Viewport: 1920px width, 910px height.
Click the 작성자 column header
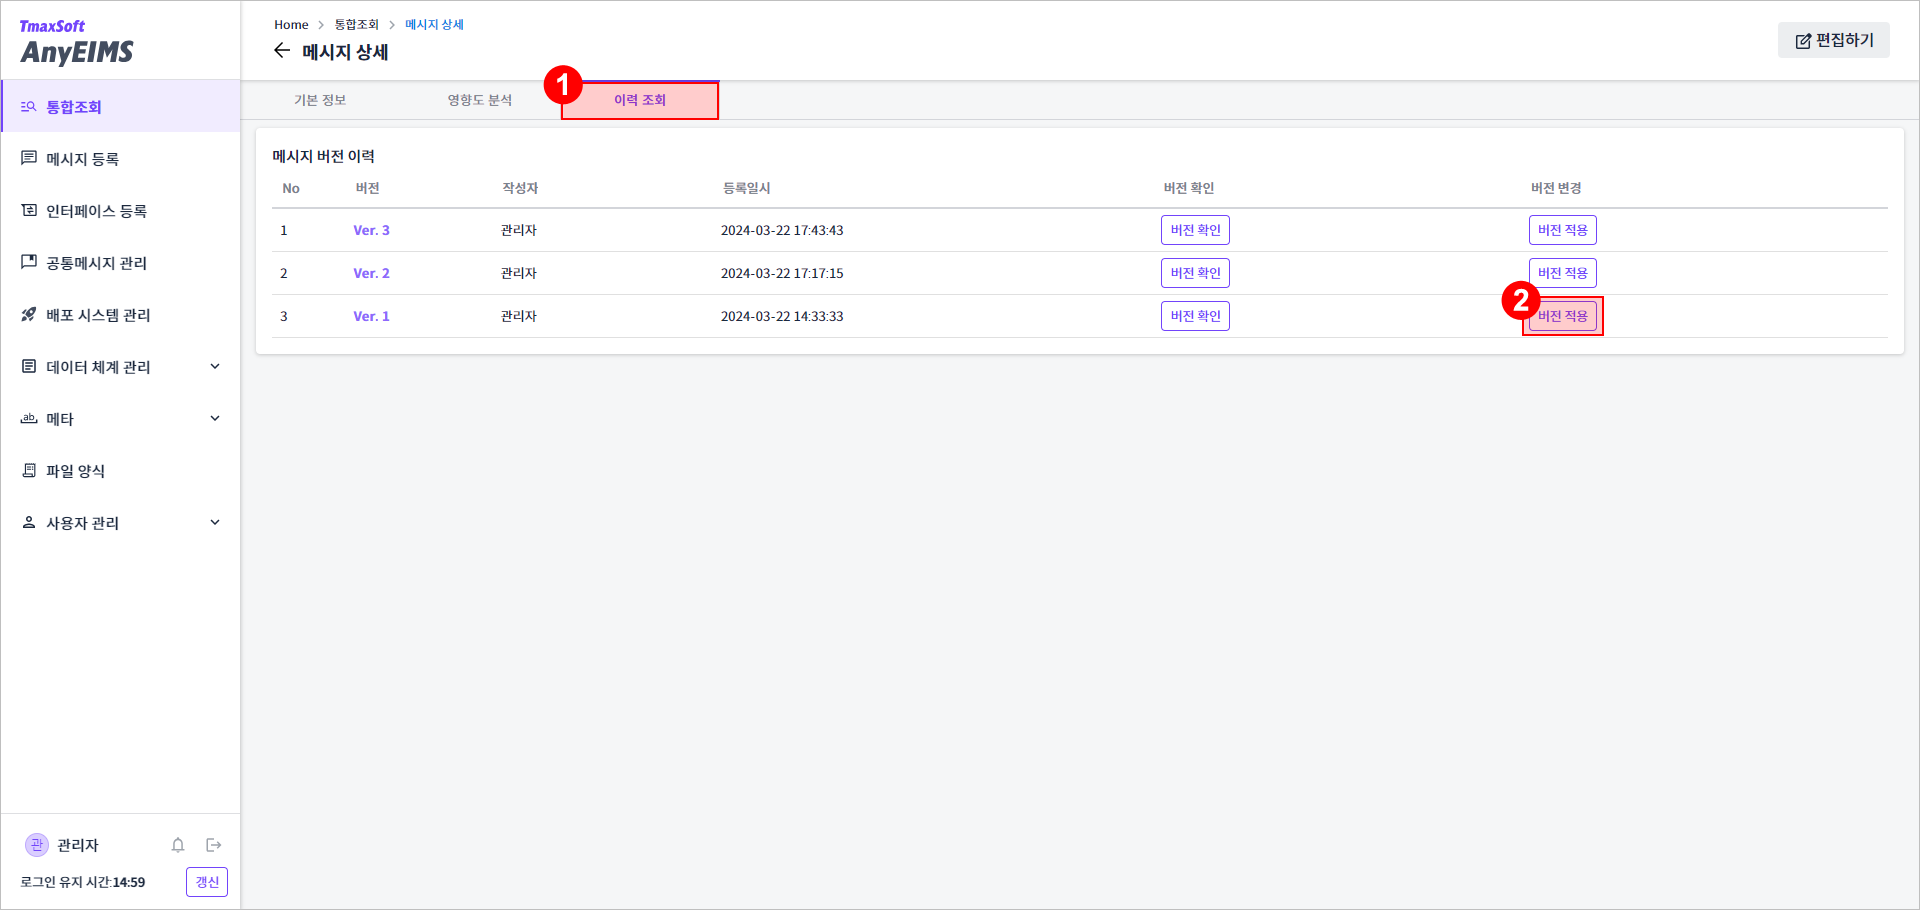coord(520,188)
